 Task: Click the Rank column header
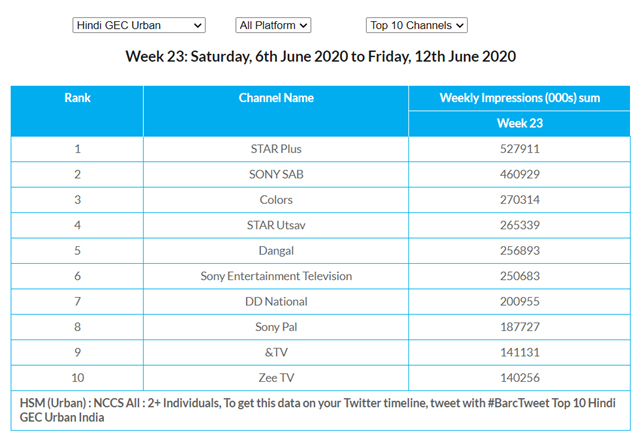77,98
